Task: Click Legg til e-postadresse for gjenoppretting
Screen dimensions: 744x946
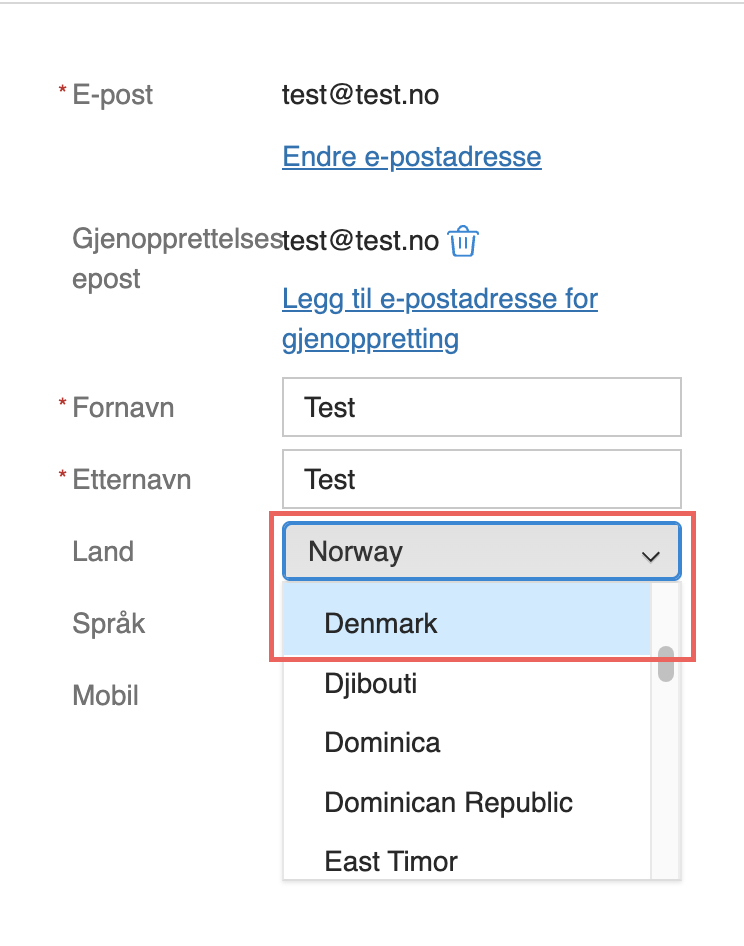Action: pyautogui.click(x=440, y=319)
